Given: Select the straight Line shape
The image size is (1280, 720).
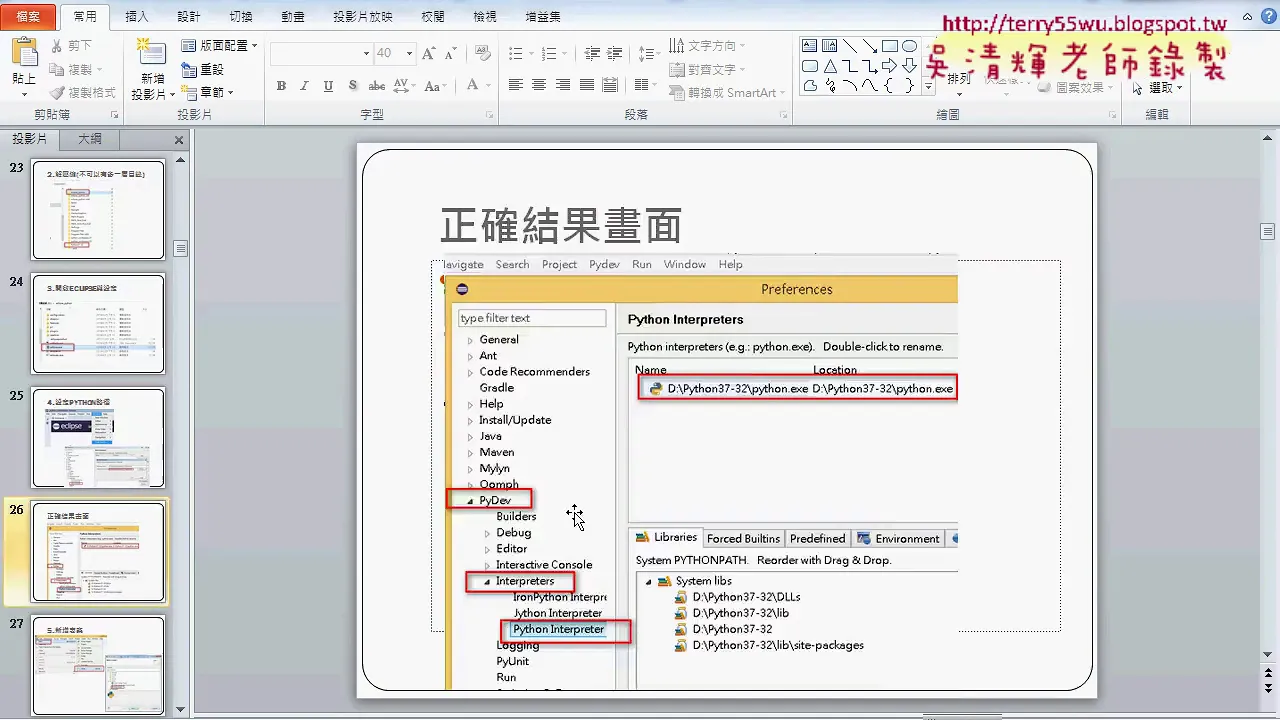Looking at the screenshot, I should (x=849, y=46).
